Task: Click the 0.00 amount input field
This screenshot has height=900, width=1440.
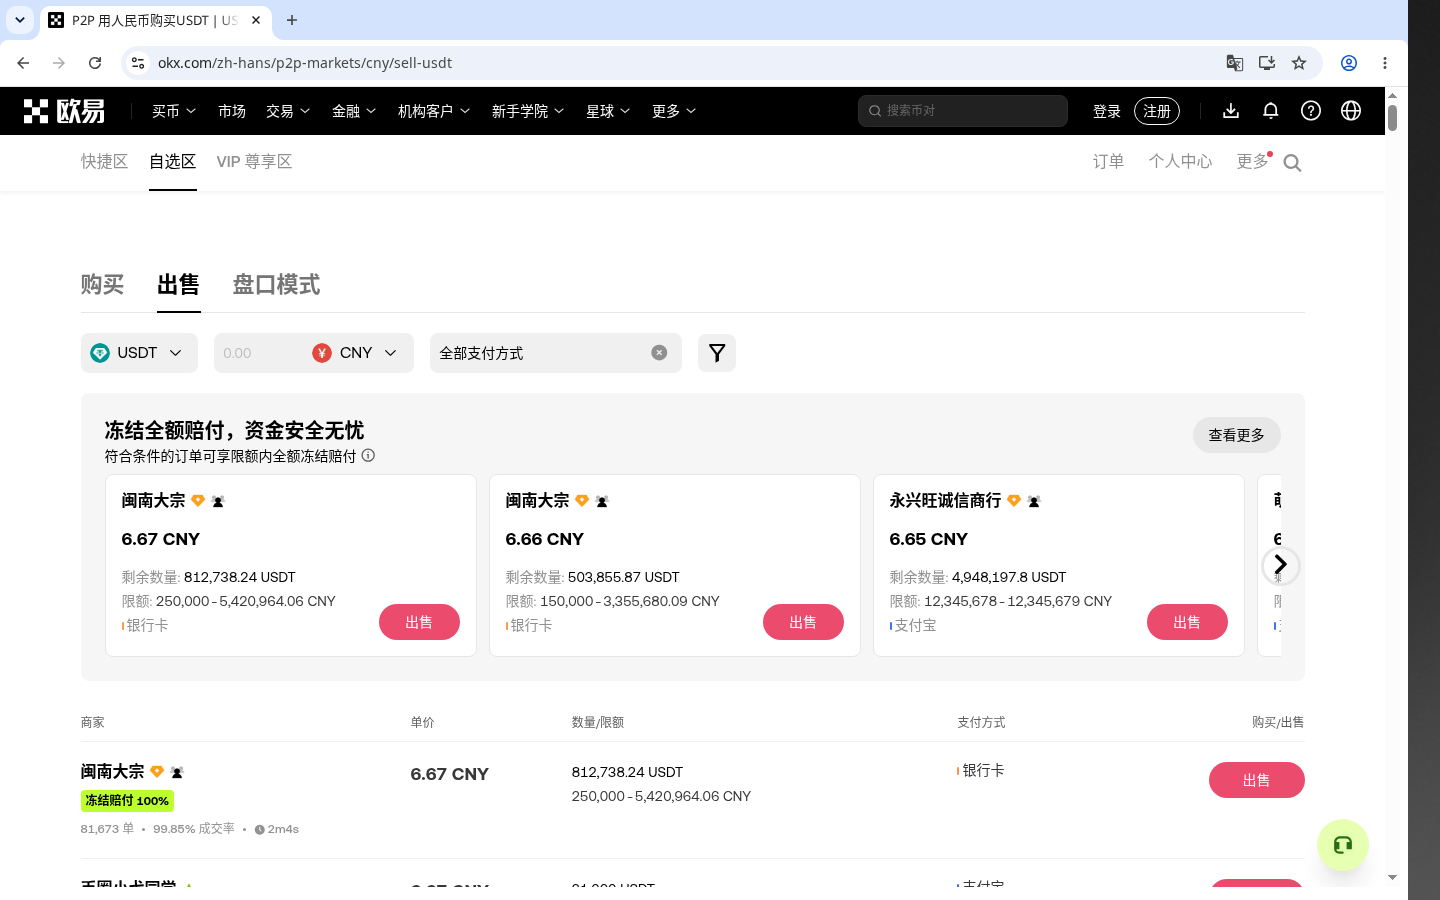Action: tap(257, 353)
